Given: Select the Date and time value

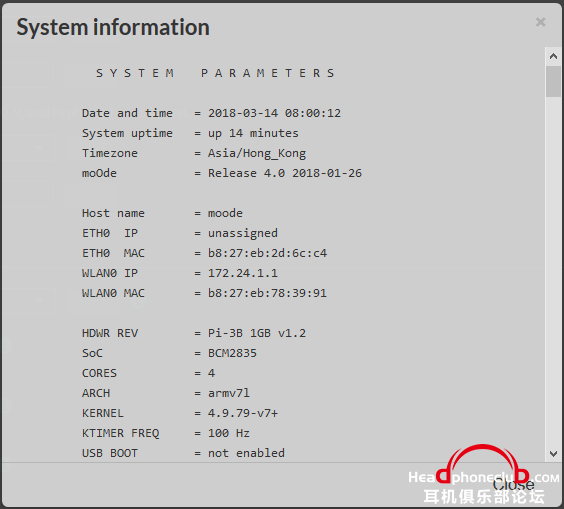Looking at the screenshot, I should pyautogui.click(x=274, y=113).
